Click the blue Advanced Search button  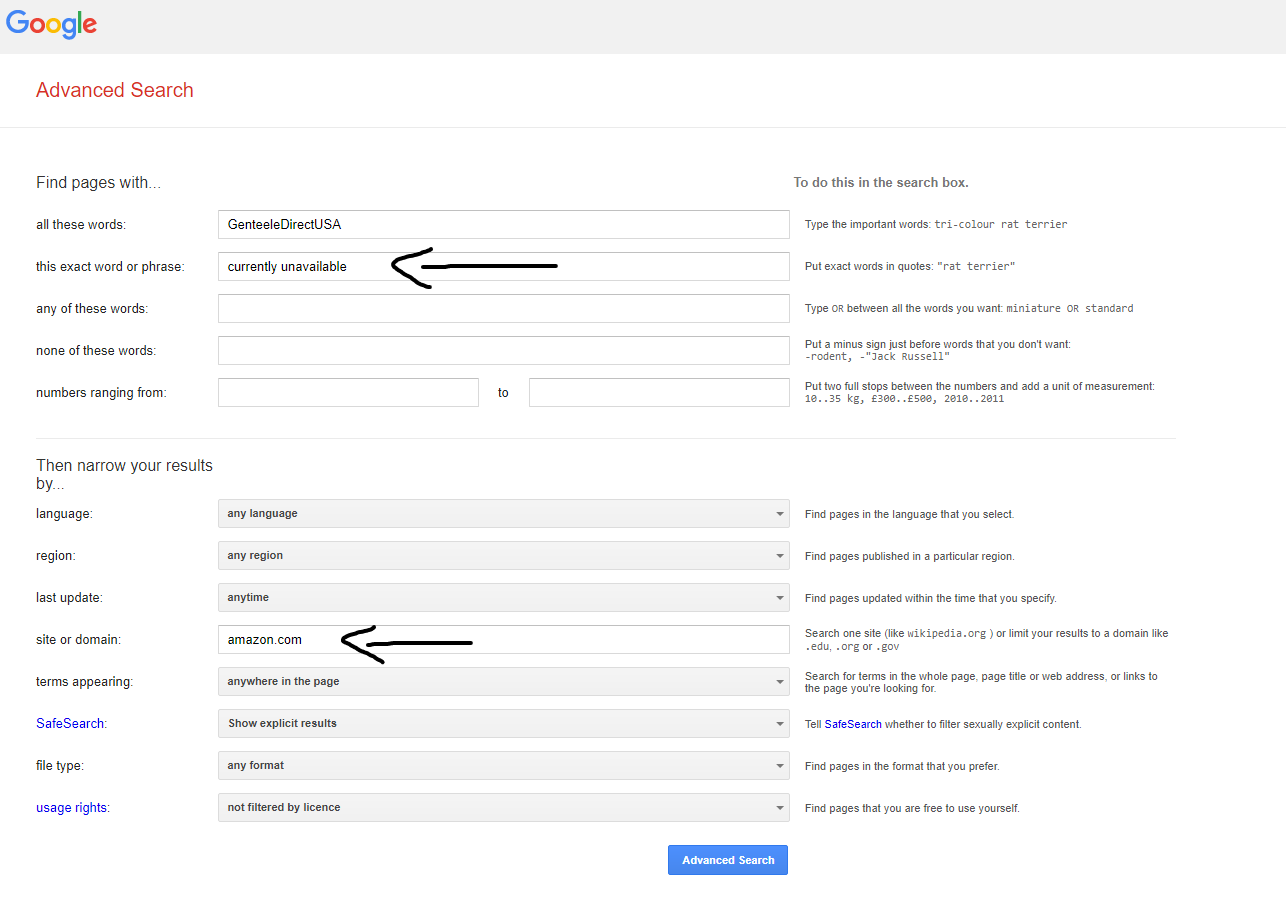point(728,860)
